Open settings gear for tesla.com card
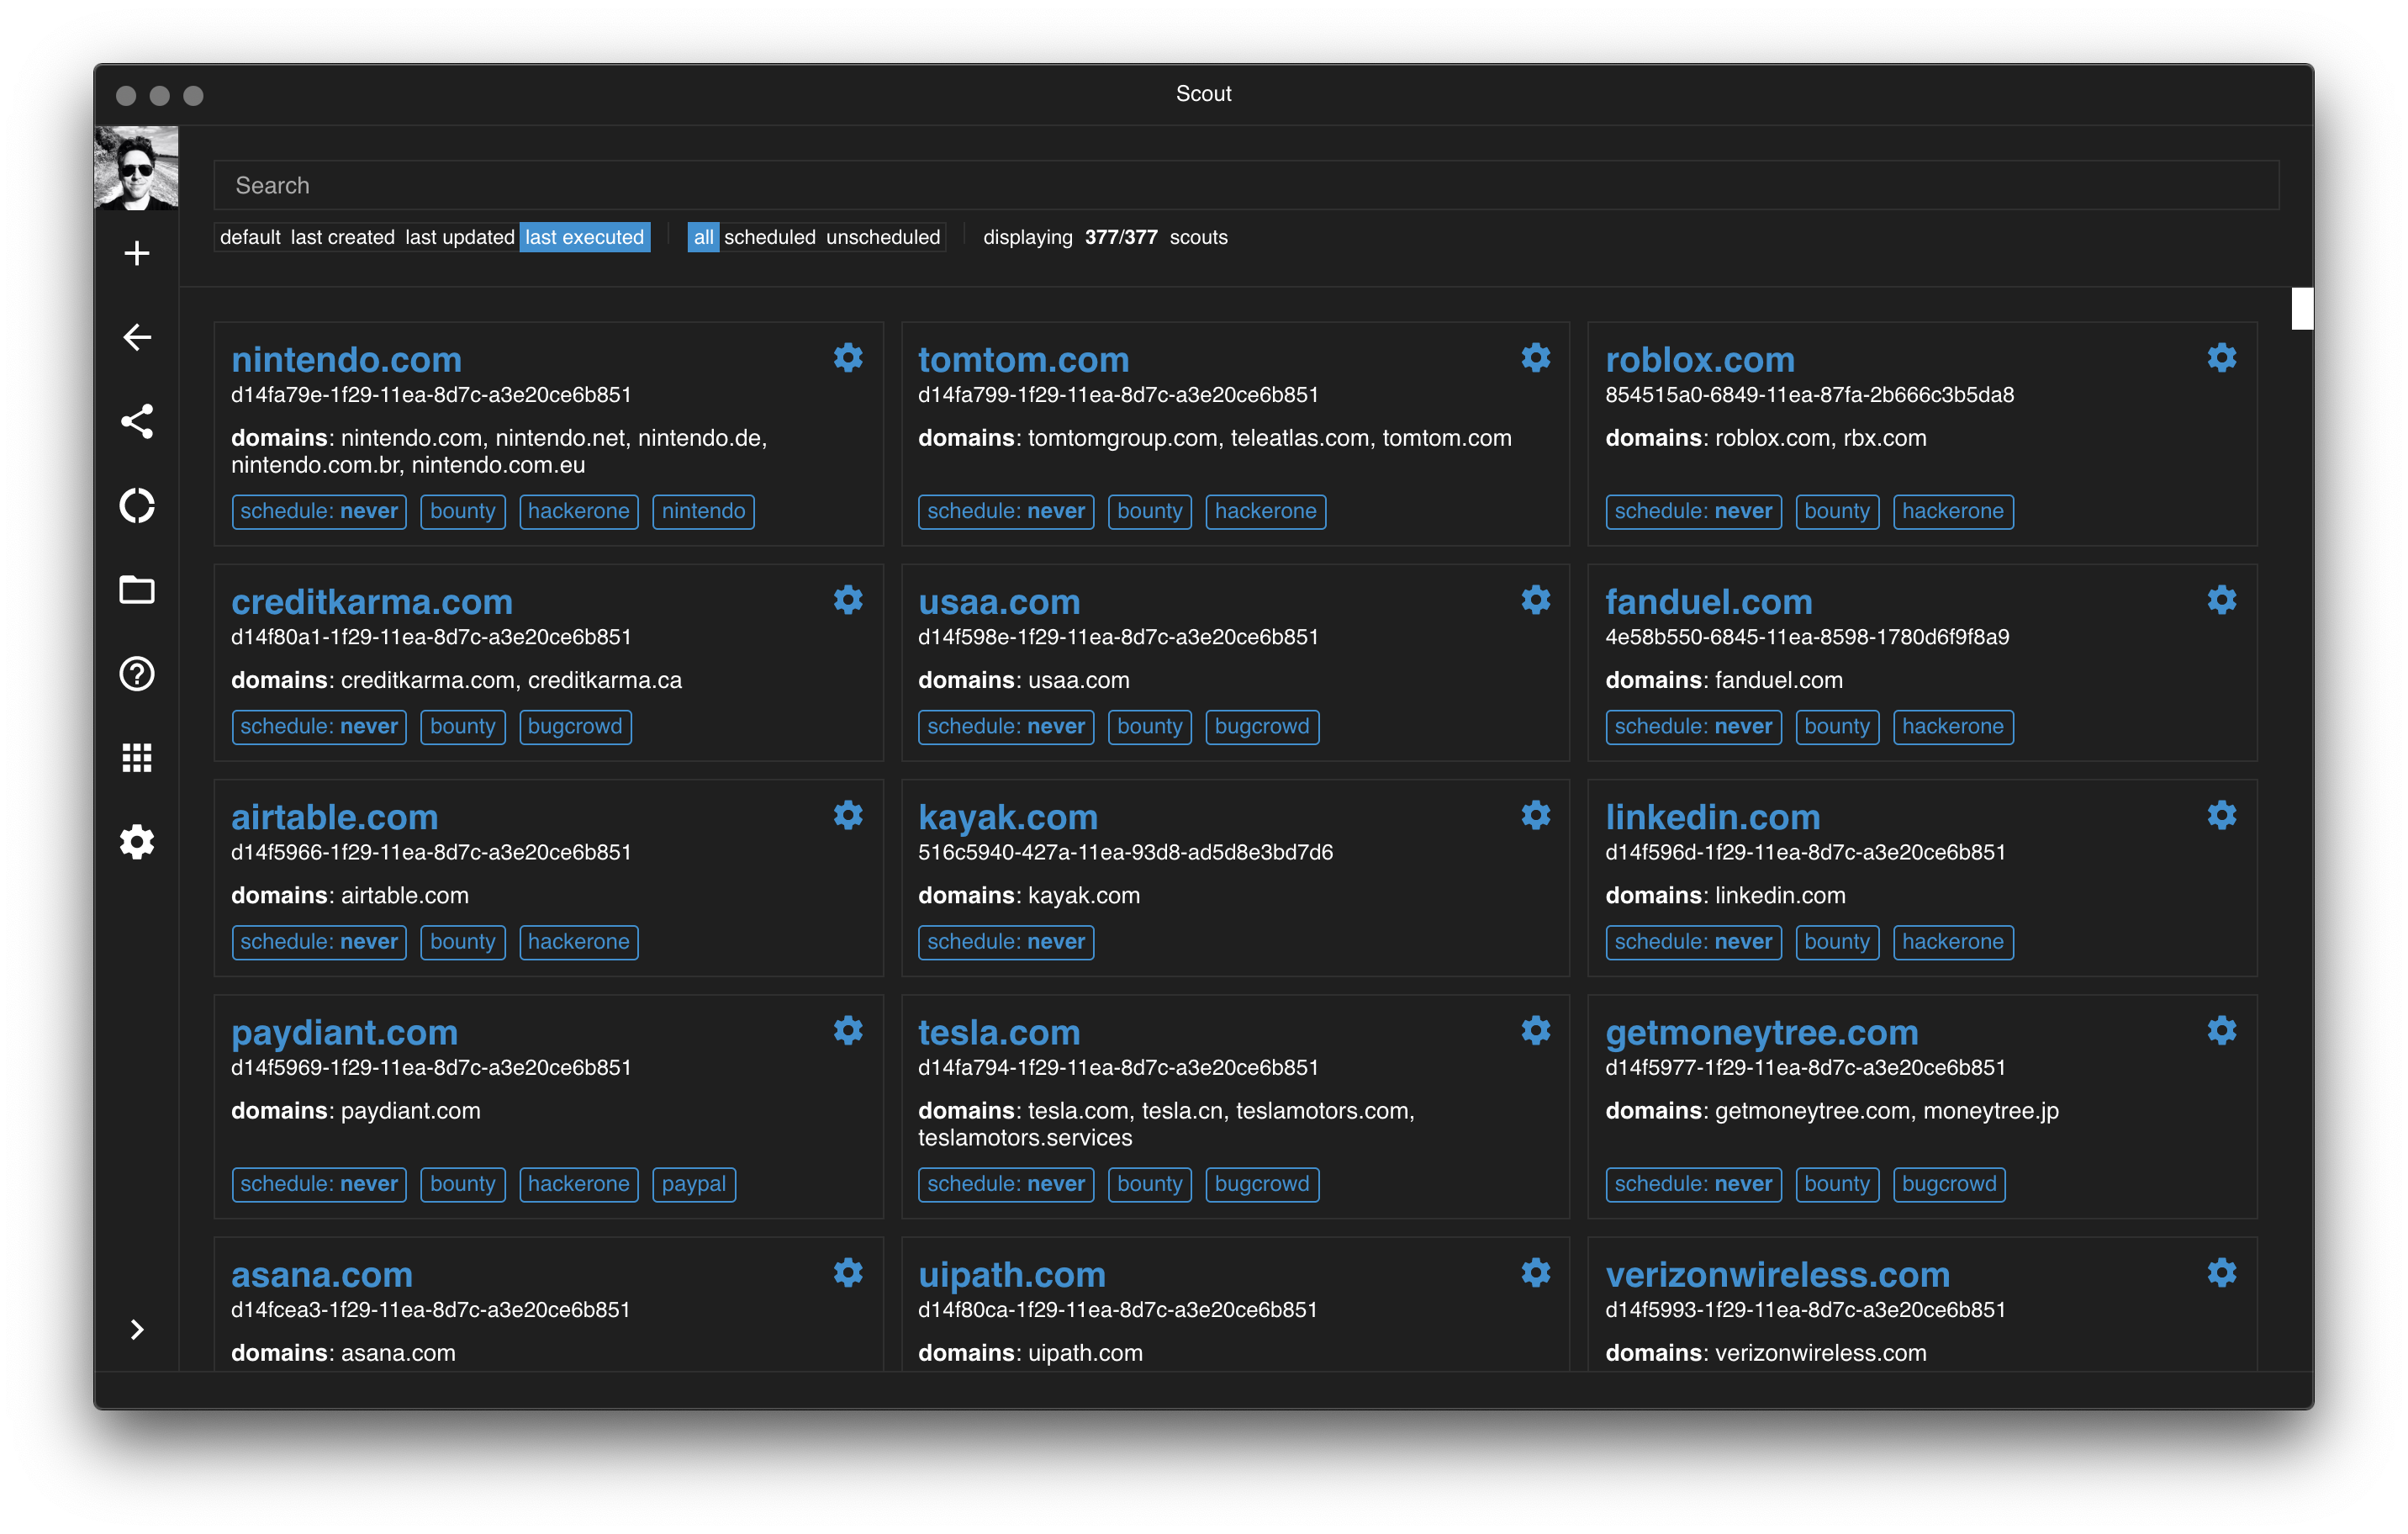 [1535, 1030]
